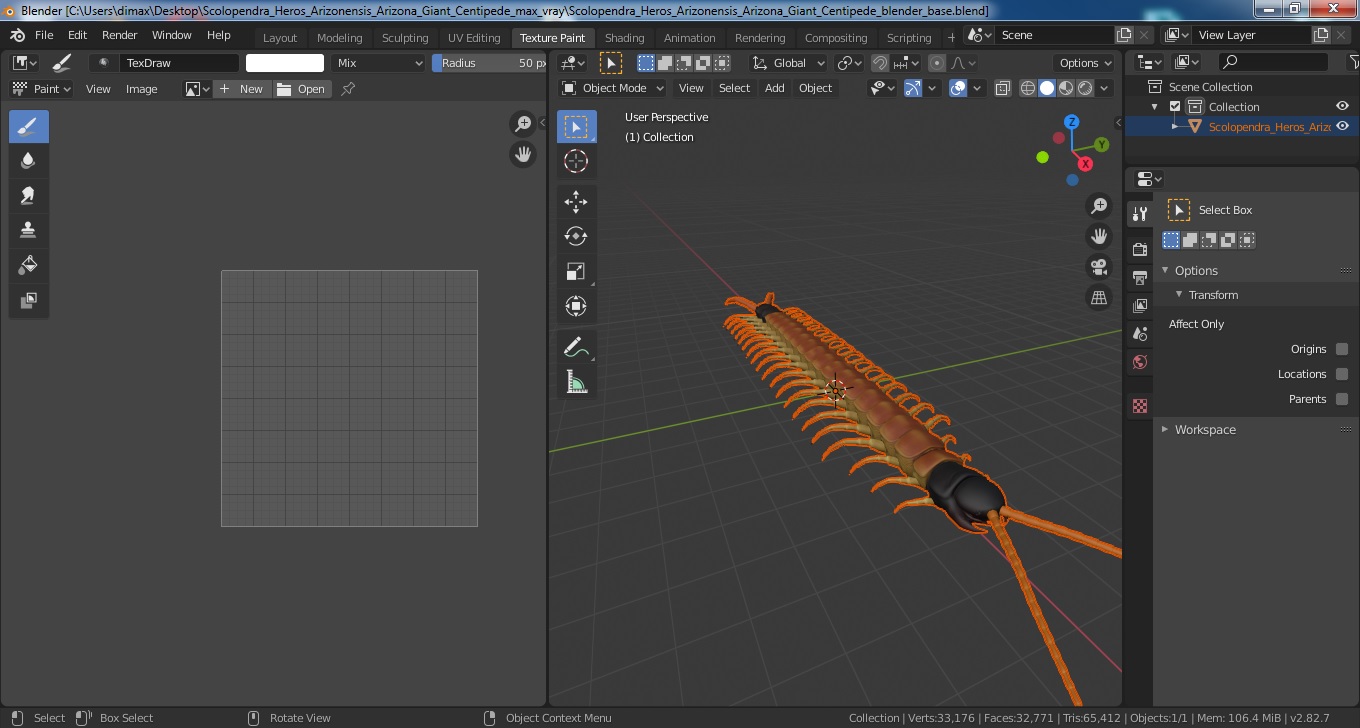Viewport: 1360px width, 728px height.
Task: Enable the Parents checkbox
Action: (1342, 399)
